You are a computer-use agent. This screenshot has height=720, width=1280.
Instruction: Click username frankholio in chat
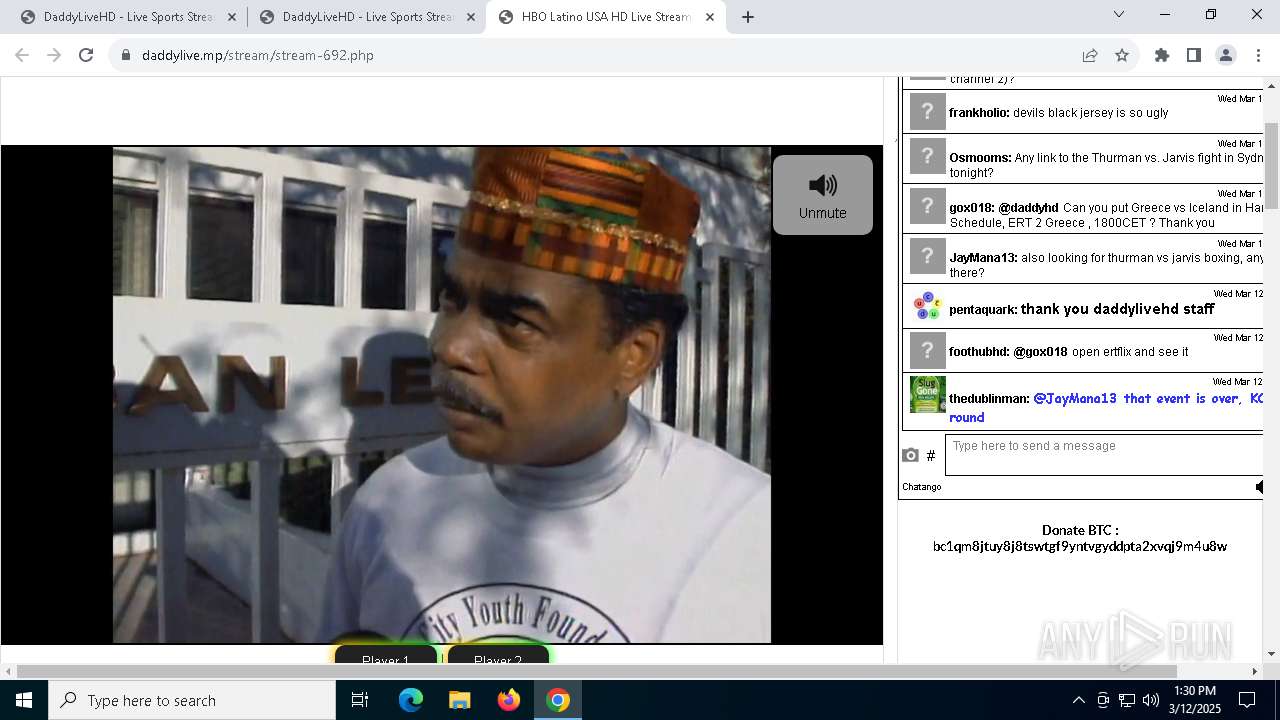[x=979, y=113]
